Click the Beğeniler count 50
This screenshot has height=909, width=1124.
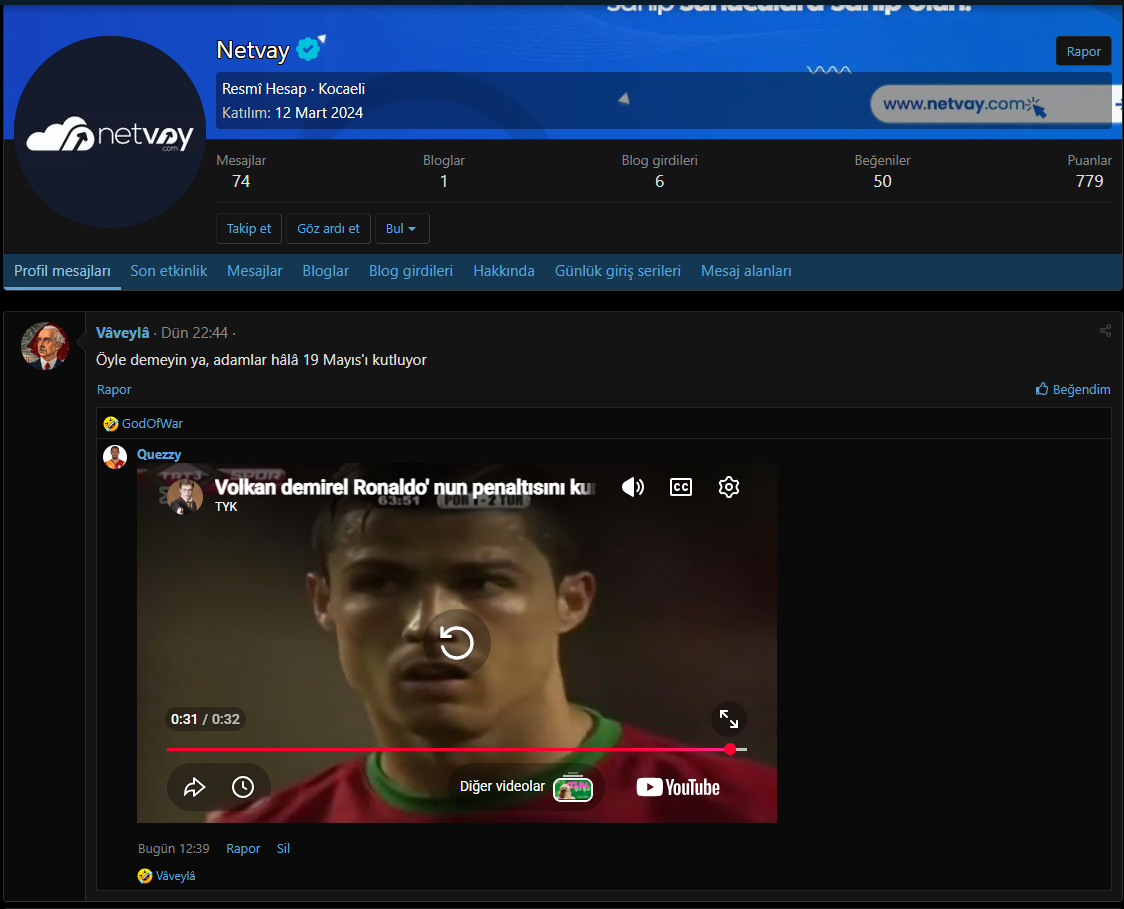click(882, 181)
